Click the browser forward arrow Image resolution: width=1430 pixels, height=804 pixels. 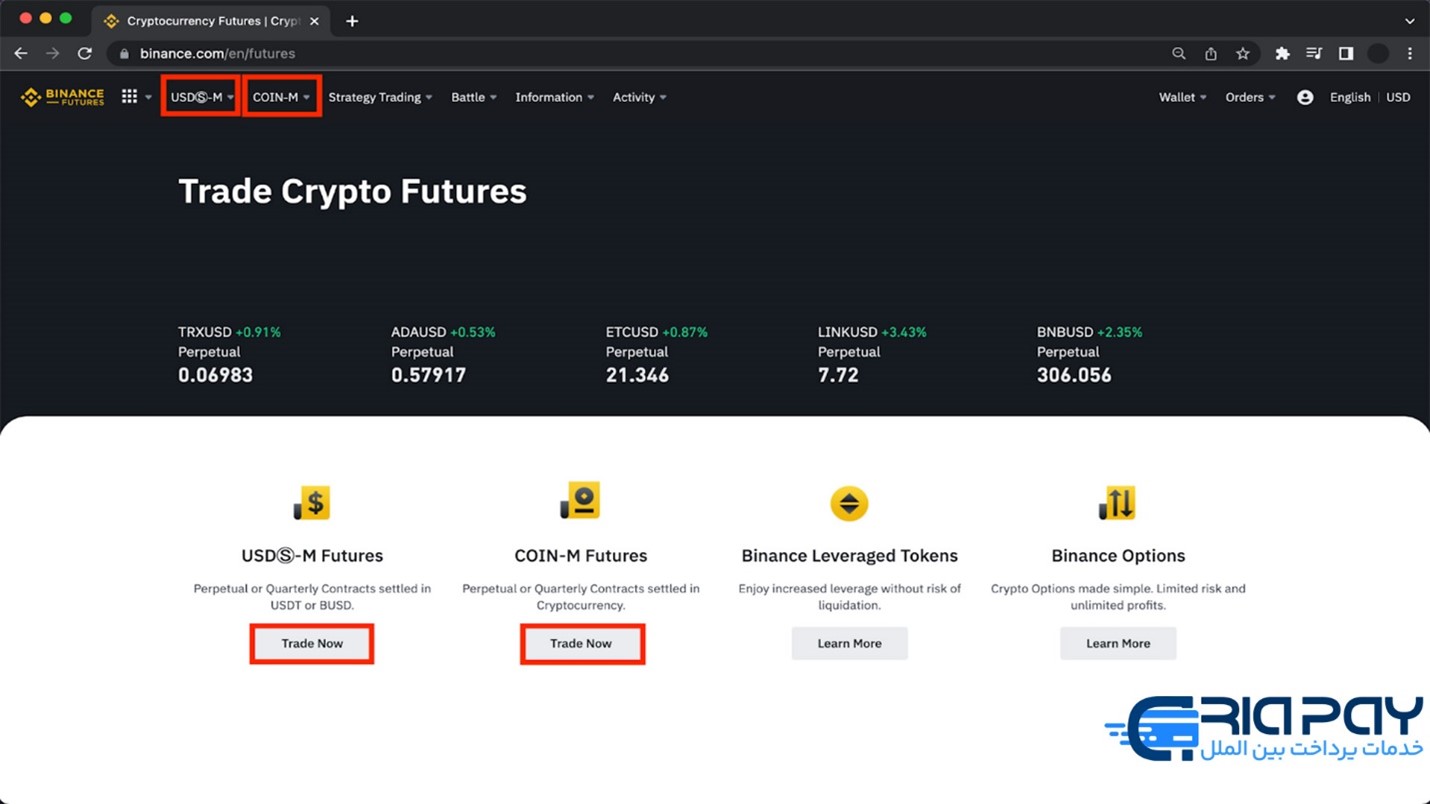pos(53,53)
